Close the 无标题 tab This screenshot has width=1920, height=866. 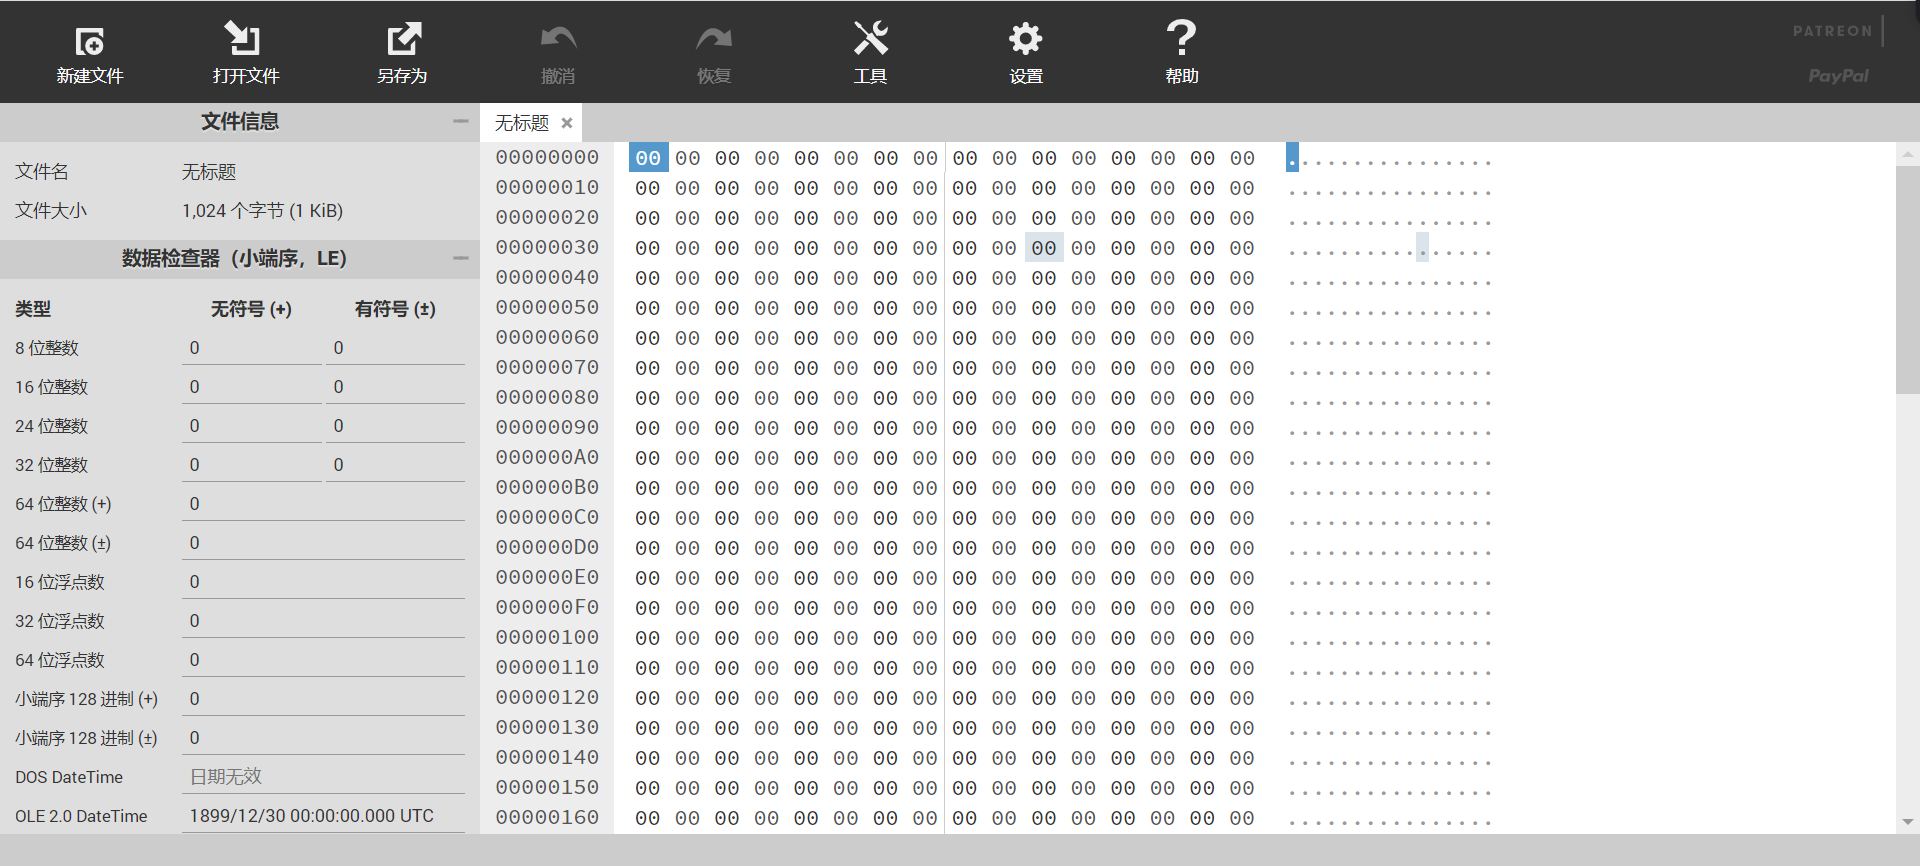point(567,123)
